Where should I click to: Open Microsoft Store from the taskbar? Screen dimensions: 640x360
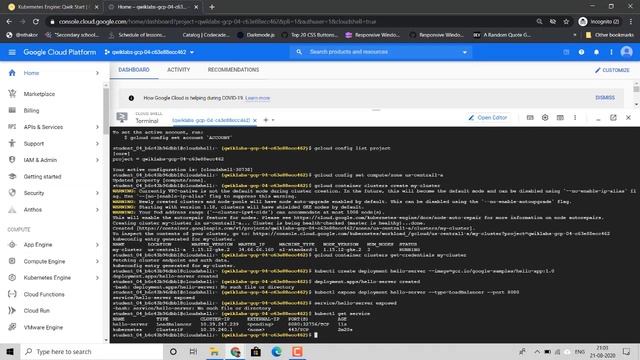tap(256, 351)
